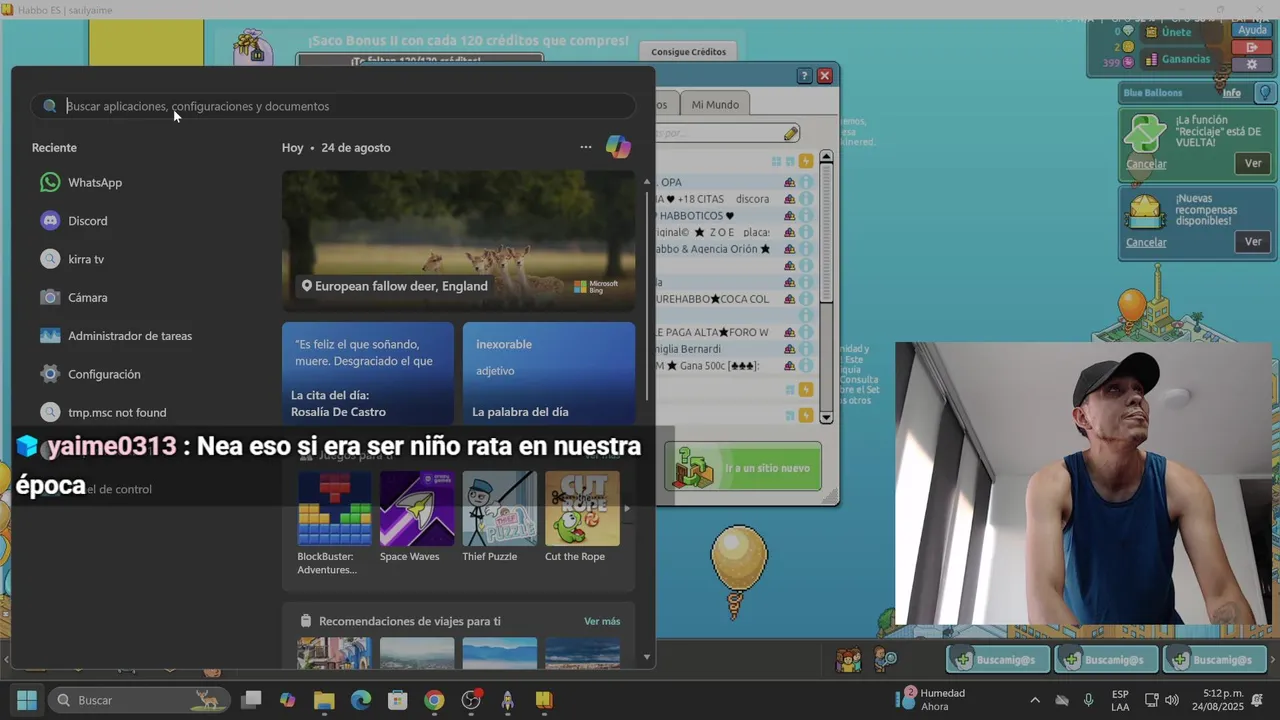The width and height of the screenshot is (1280, 720).
Task: Cancel the Reciclaje notification
Action: [1146, 164]
